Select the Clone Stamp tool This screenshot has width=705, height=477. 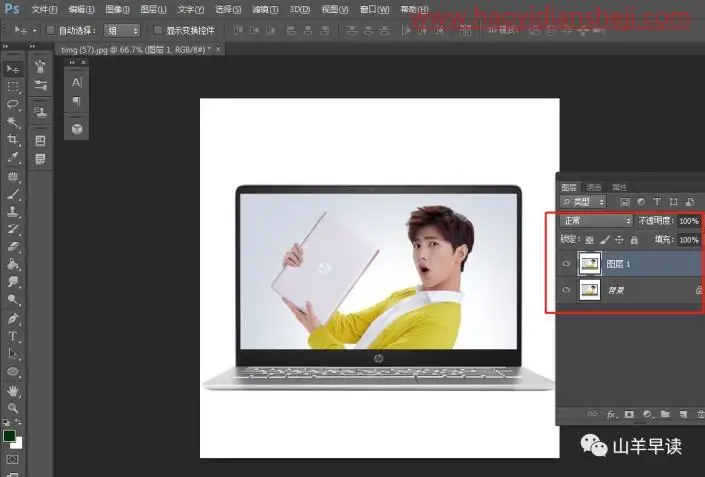click(x=13, y=211)
